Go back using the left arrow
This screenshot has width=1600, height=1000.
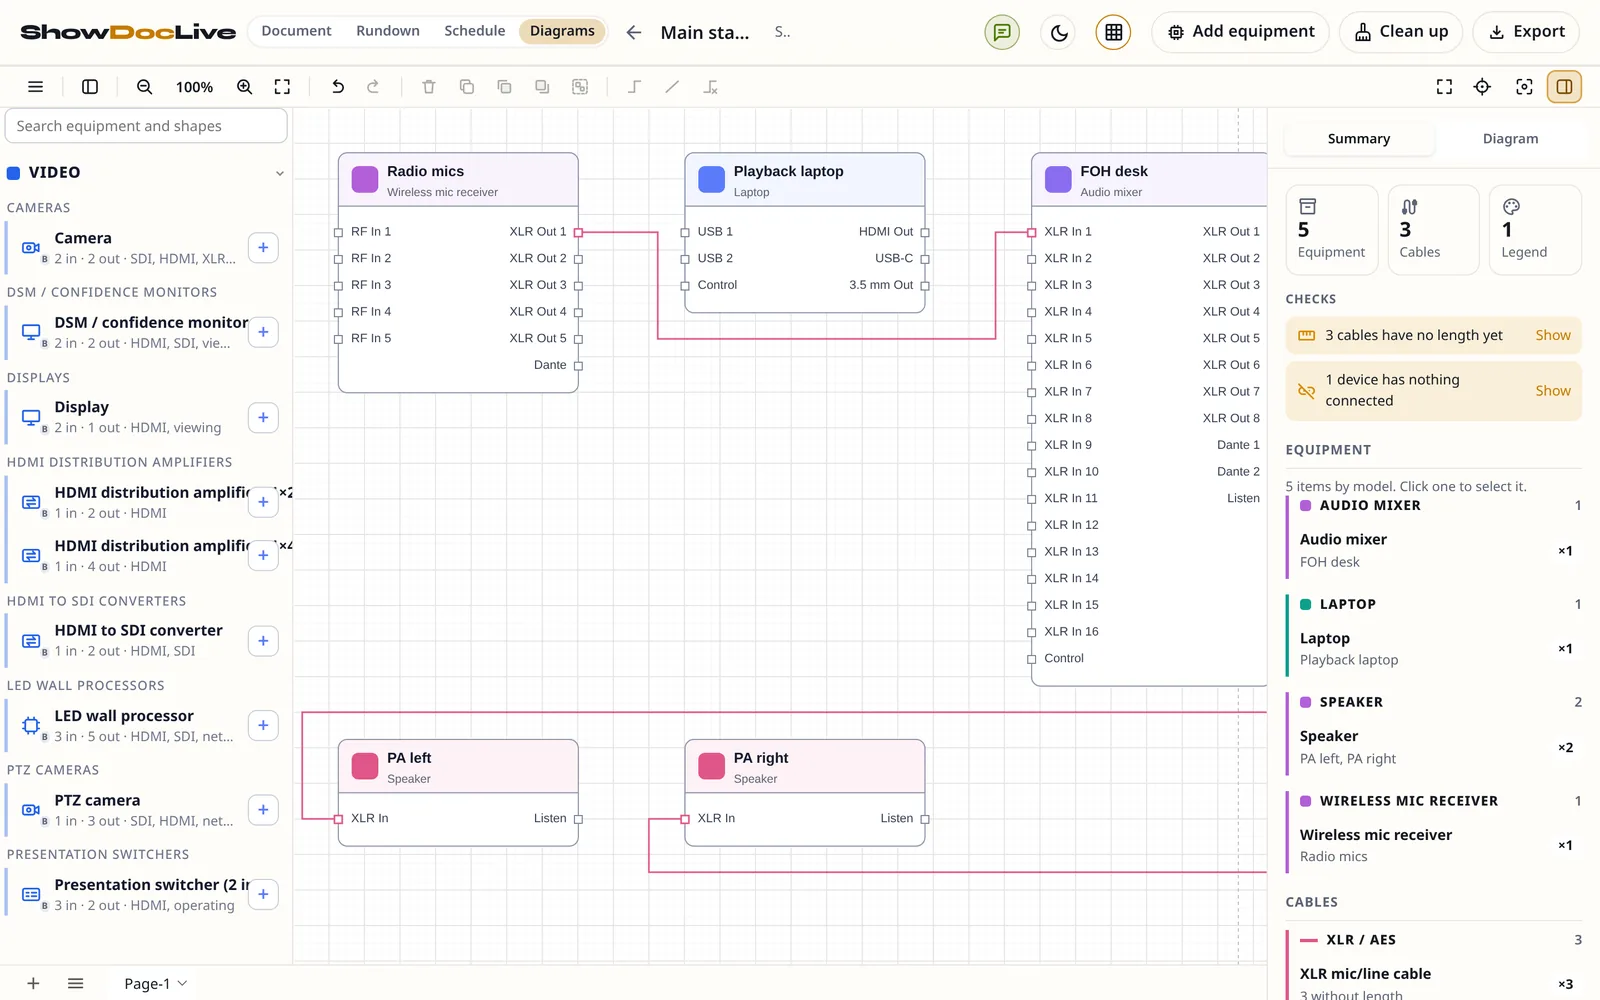(634, 33)
